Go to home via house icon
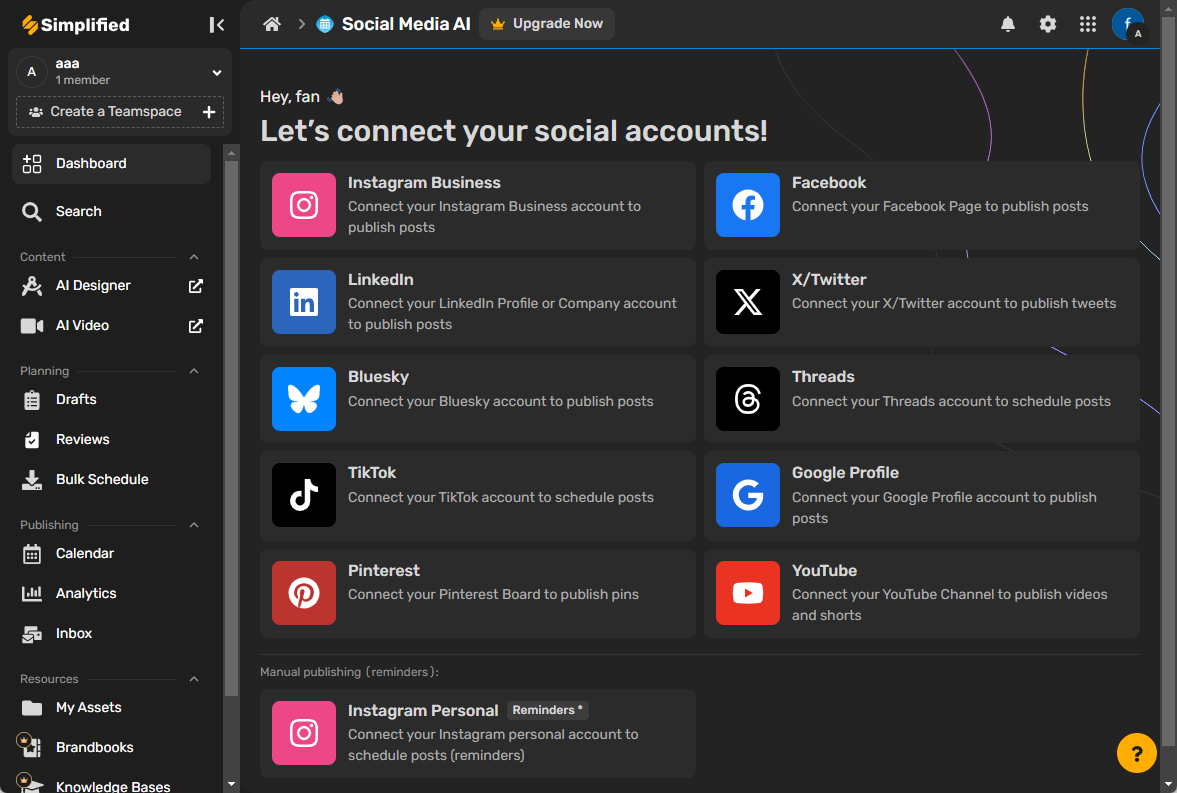Image resolution: width=1177 pixels, height=793 pixels. click(x=272, y=24)
